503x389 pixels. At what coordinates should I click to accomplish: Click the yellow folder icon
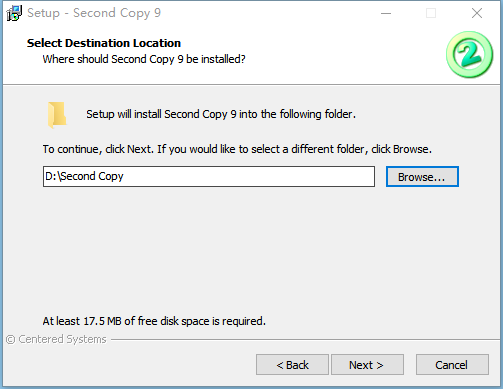pyautogui.click(x=57, y=115)
